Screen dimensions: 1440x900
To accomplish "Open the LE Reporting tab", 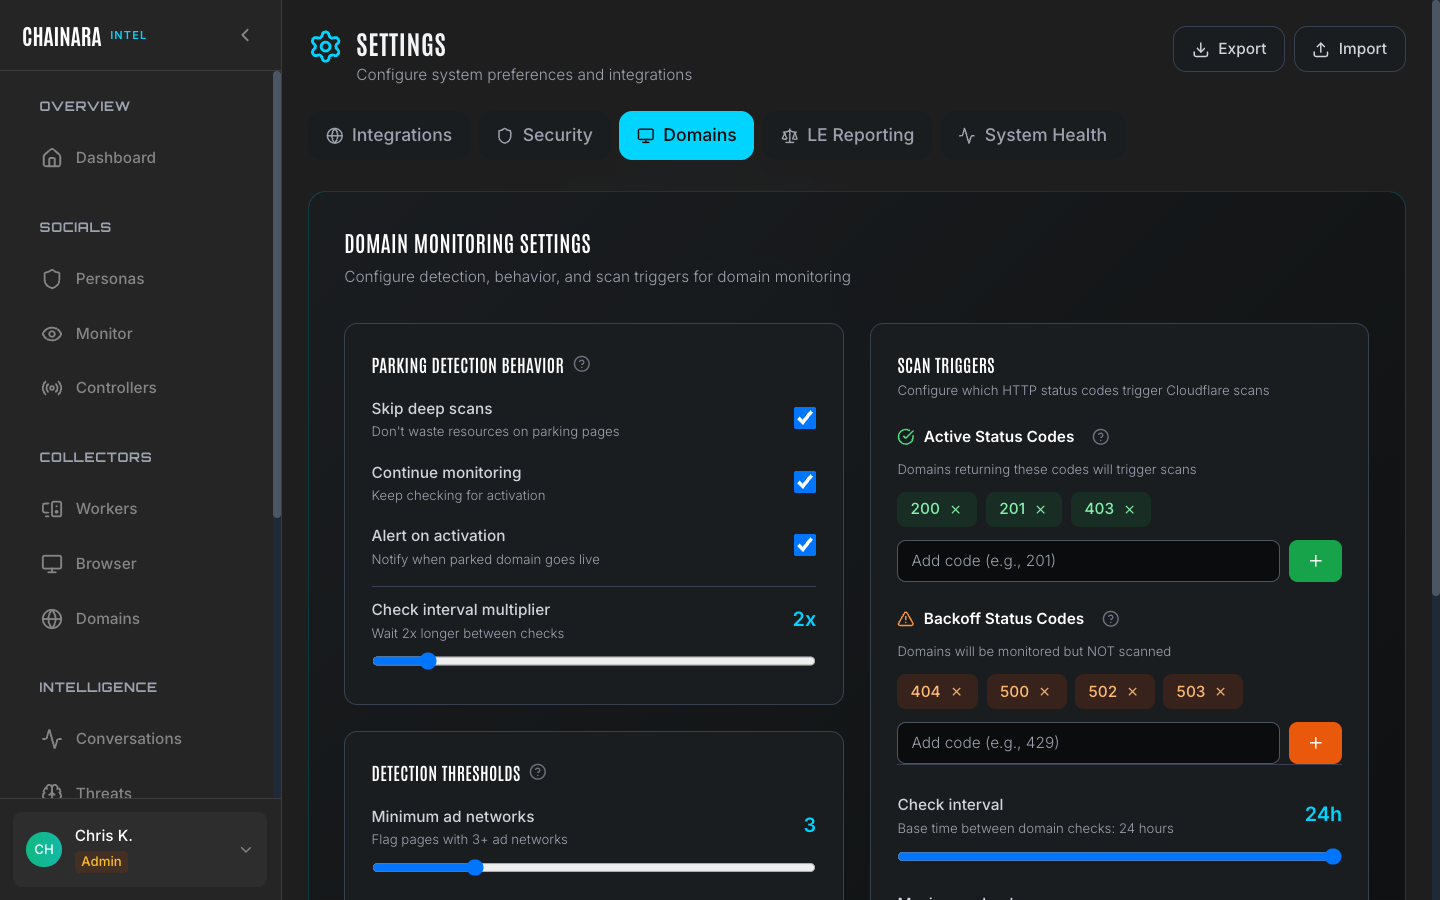I will tap(848, 135).
